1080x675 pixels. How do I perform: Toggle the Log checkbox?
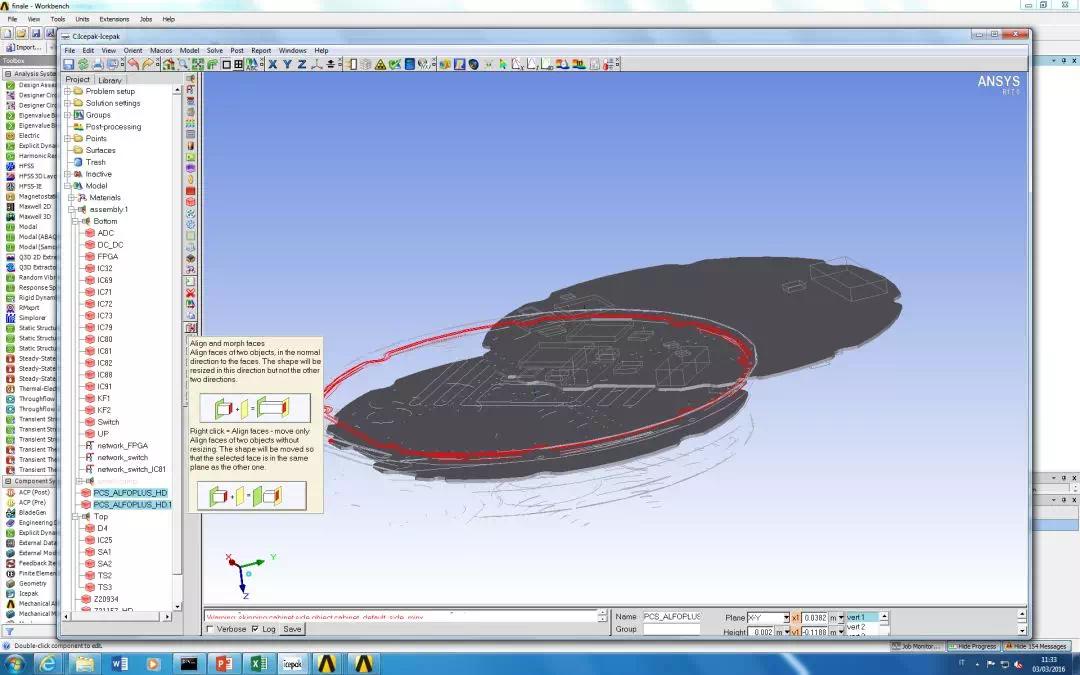255,629
